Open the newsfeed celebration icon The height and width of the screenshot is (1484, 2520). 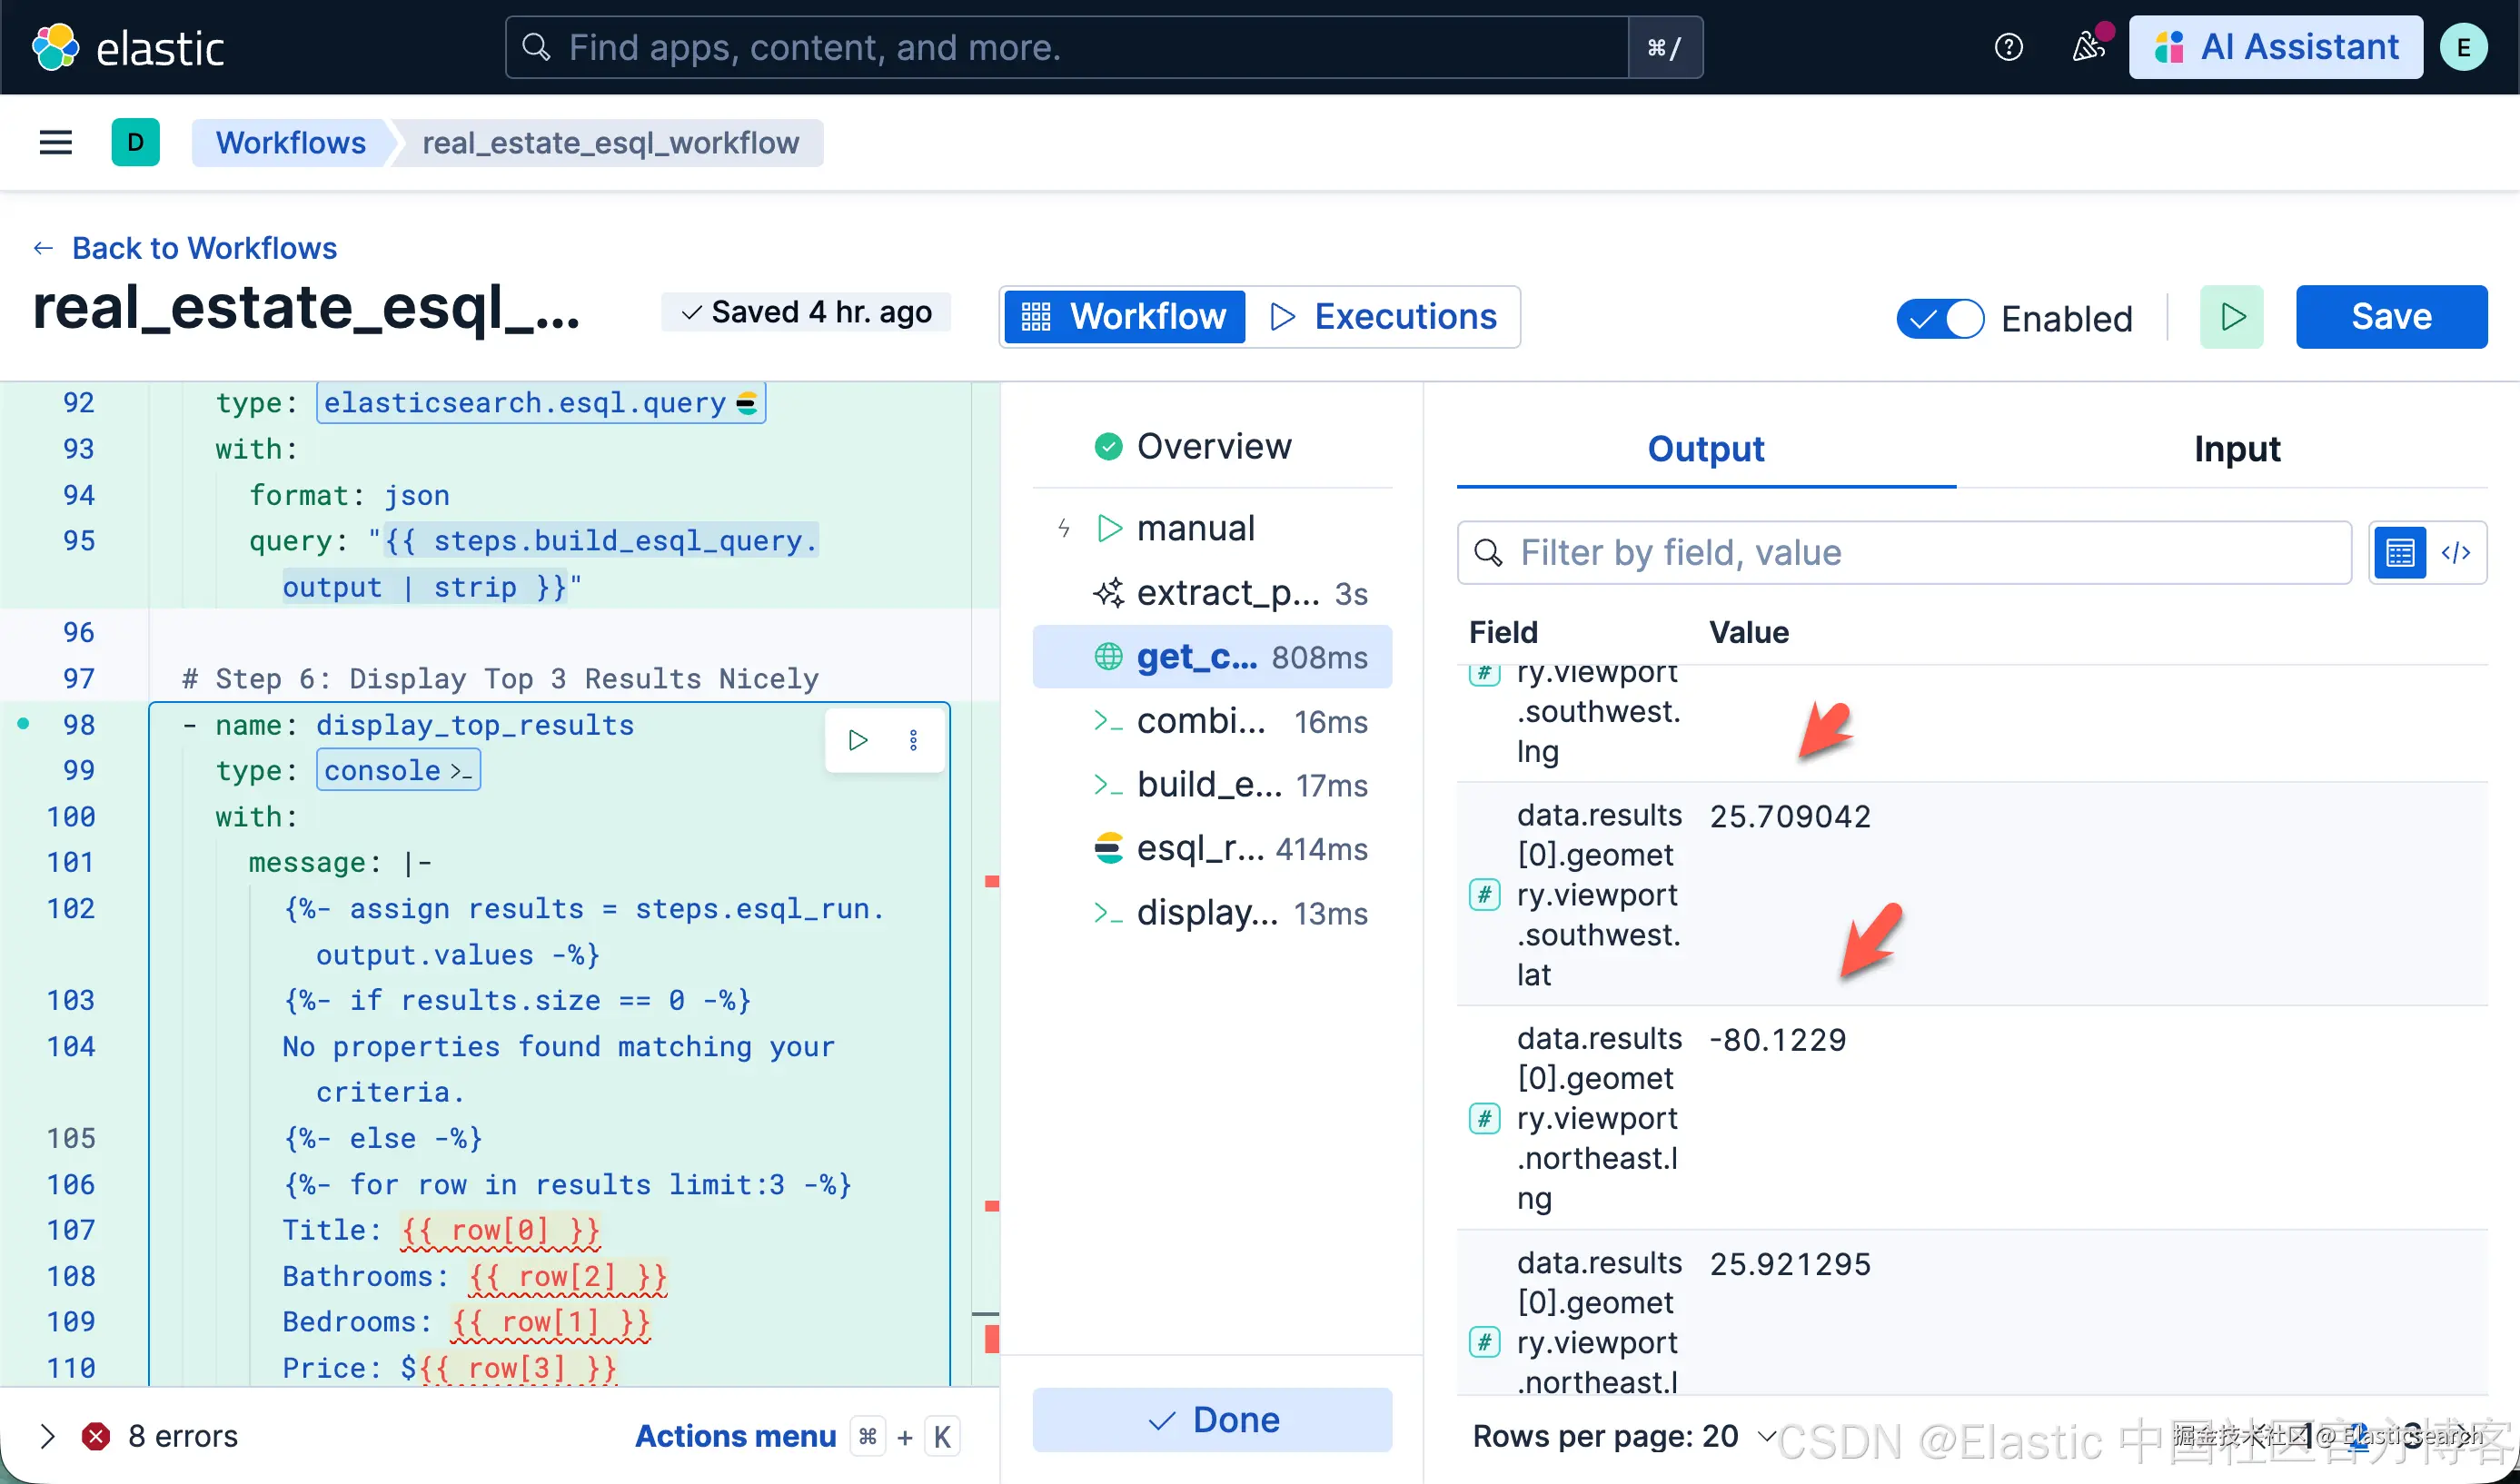point(2088,47)
